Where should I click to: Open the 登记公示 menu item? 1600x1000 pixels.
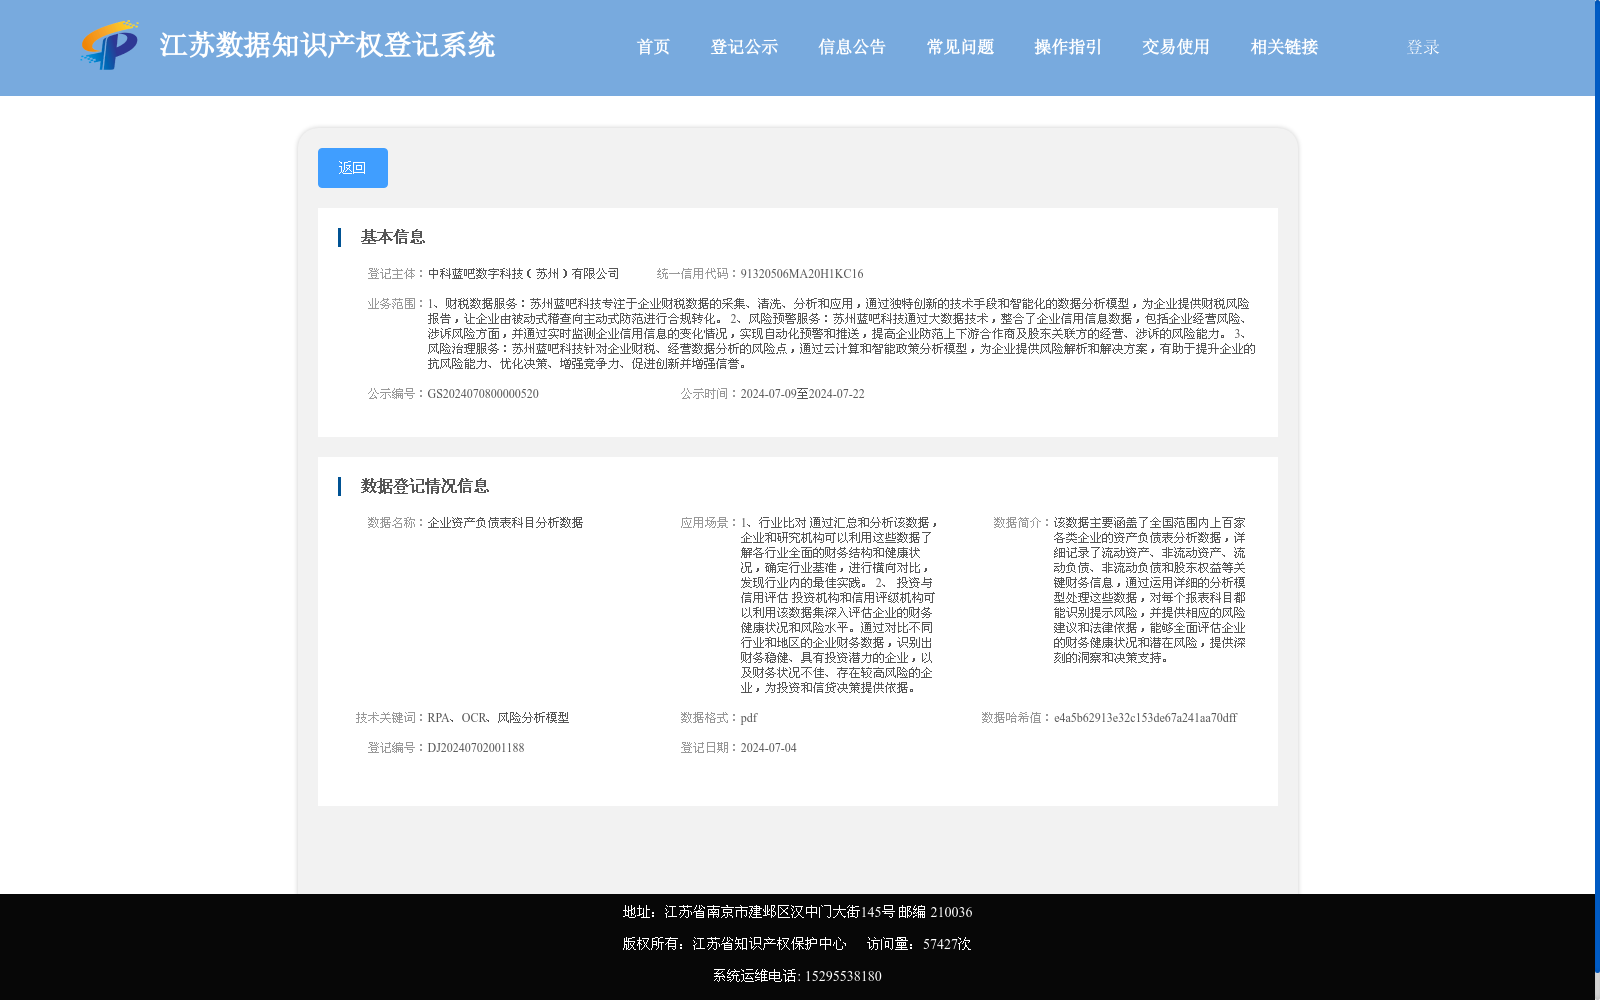(x=744, y=47)
